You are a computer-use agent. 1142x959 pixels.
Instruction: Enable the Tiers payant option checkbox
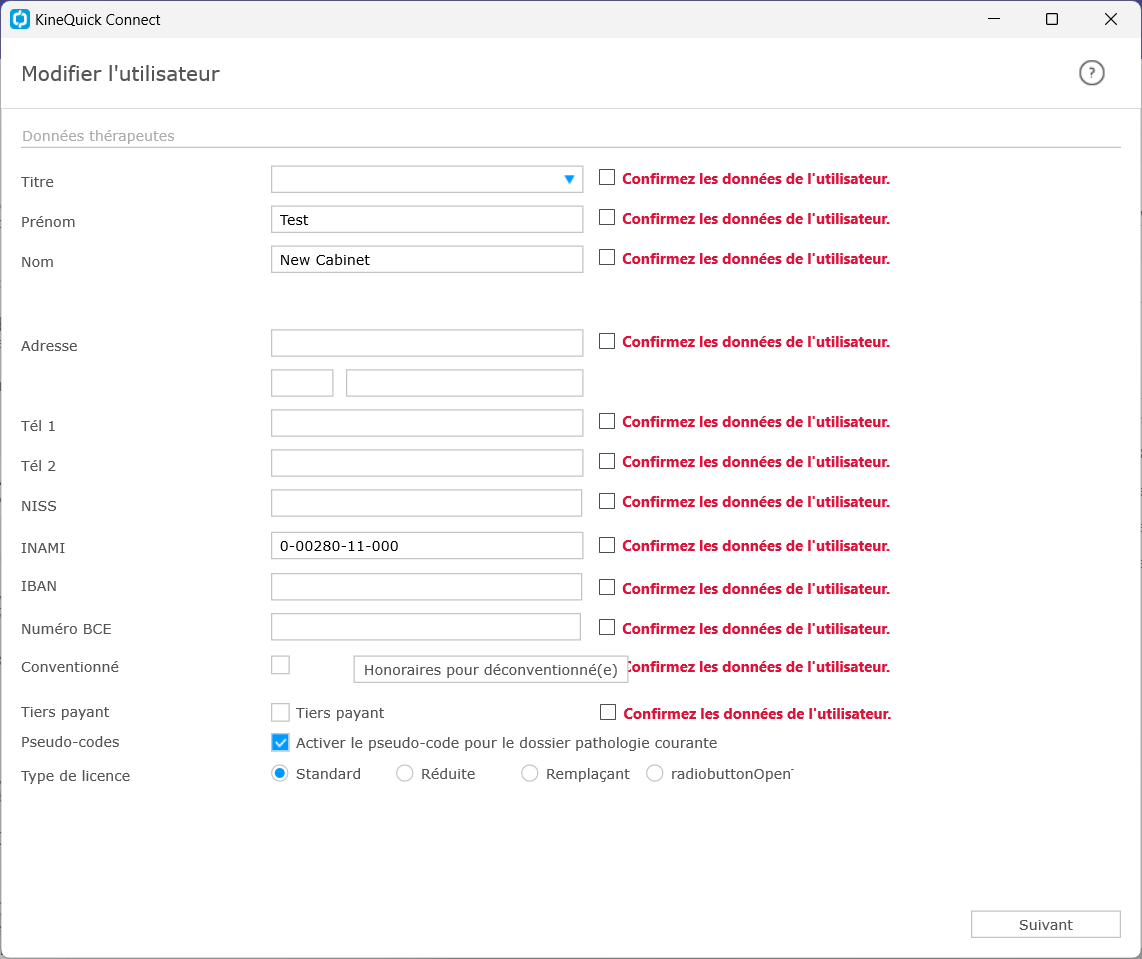[280, 712]
